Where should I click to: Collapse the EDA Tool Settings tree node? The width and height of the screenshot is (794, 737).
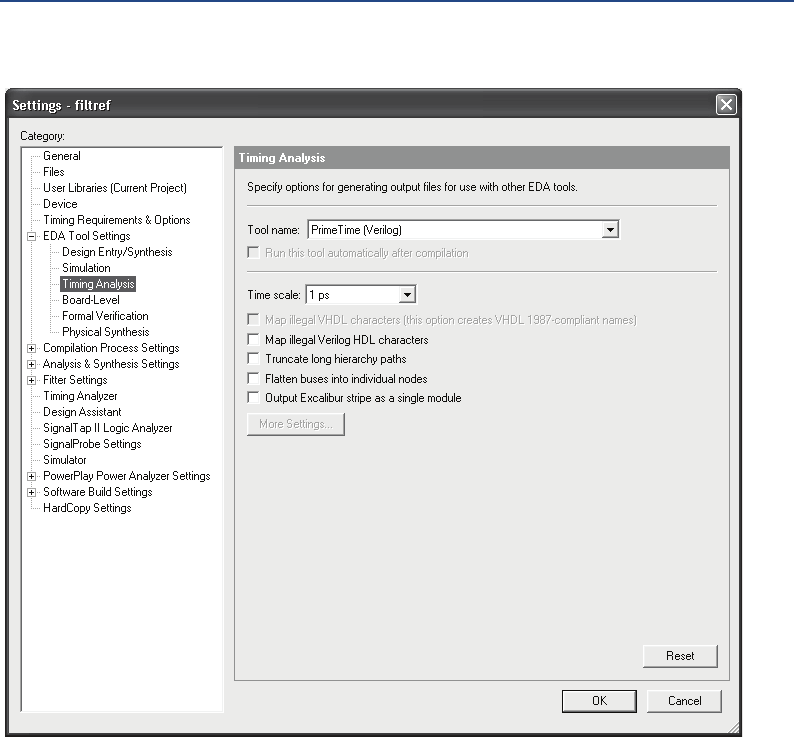click(32, 236)
